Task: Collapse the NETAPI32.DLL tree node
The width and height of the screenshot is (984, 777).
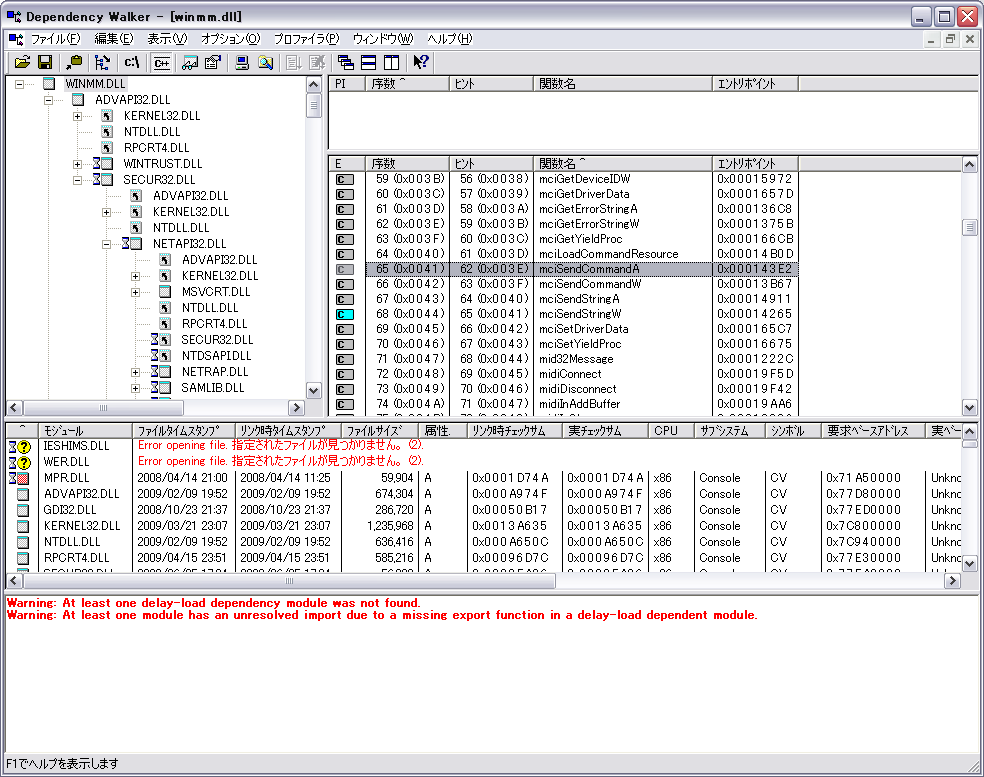Action: [x=106, y=244]
